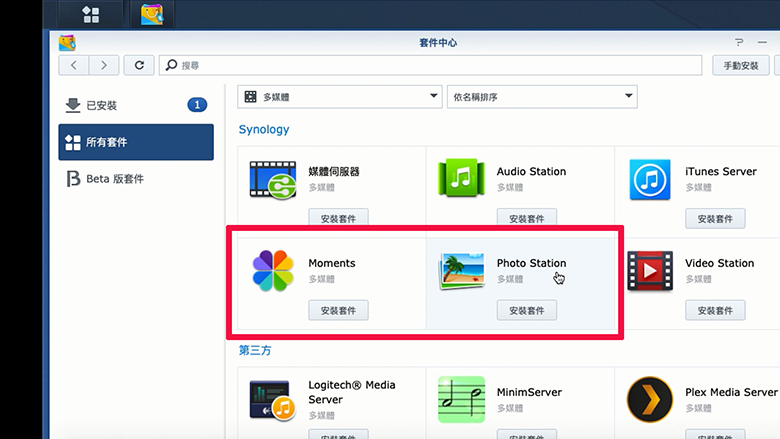The image size is (780, 439).
Task: Select the Package Center taskbar icon
Action: [152, 14]
